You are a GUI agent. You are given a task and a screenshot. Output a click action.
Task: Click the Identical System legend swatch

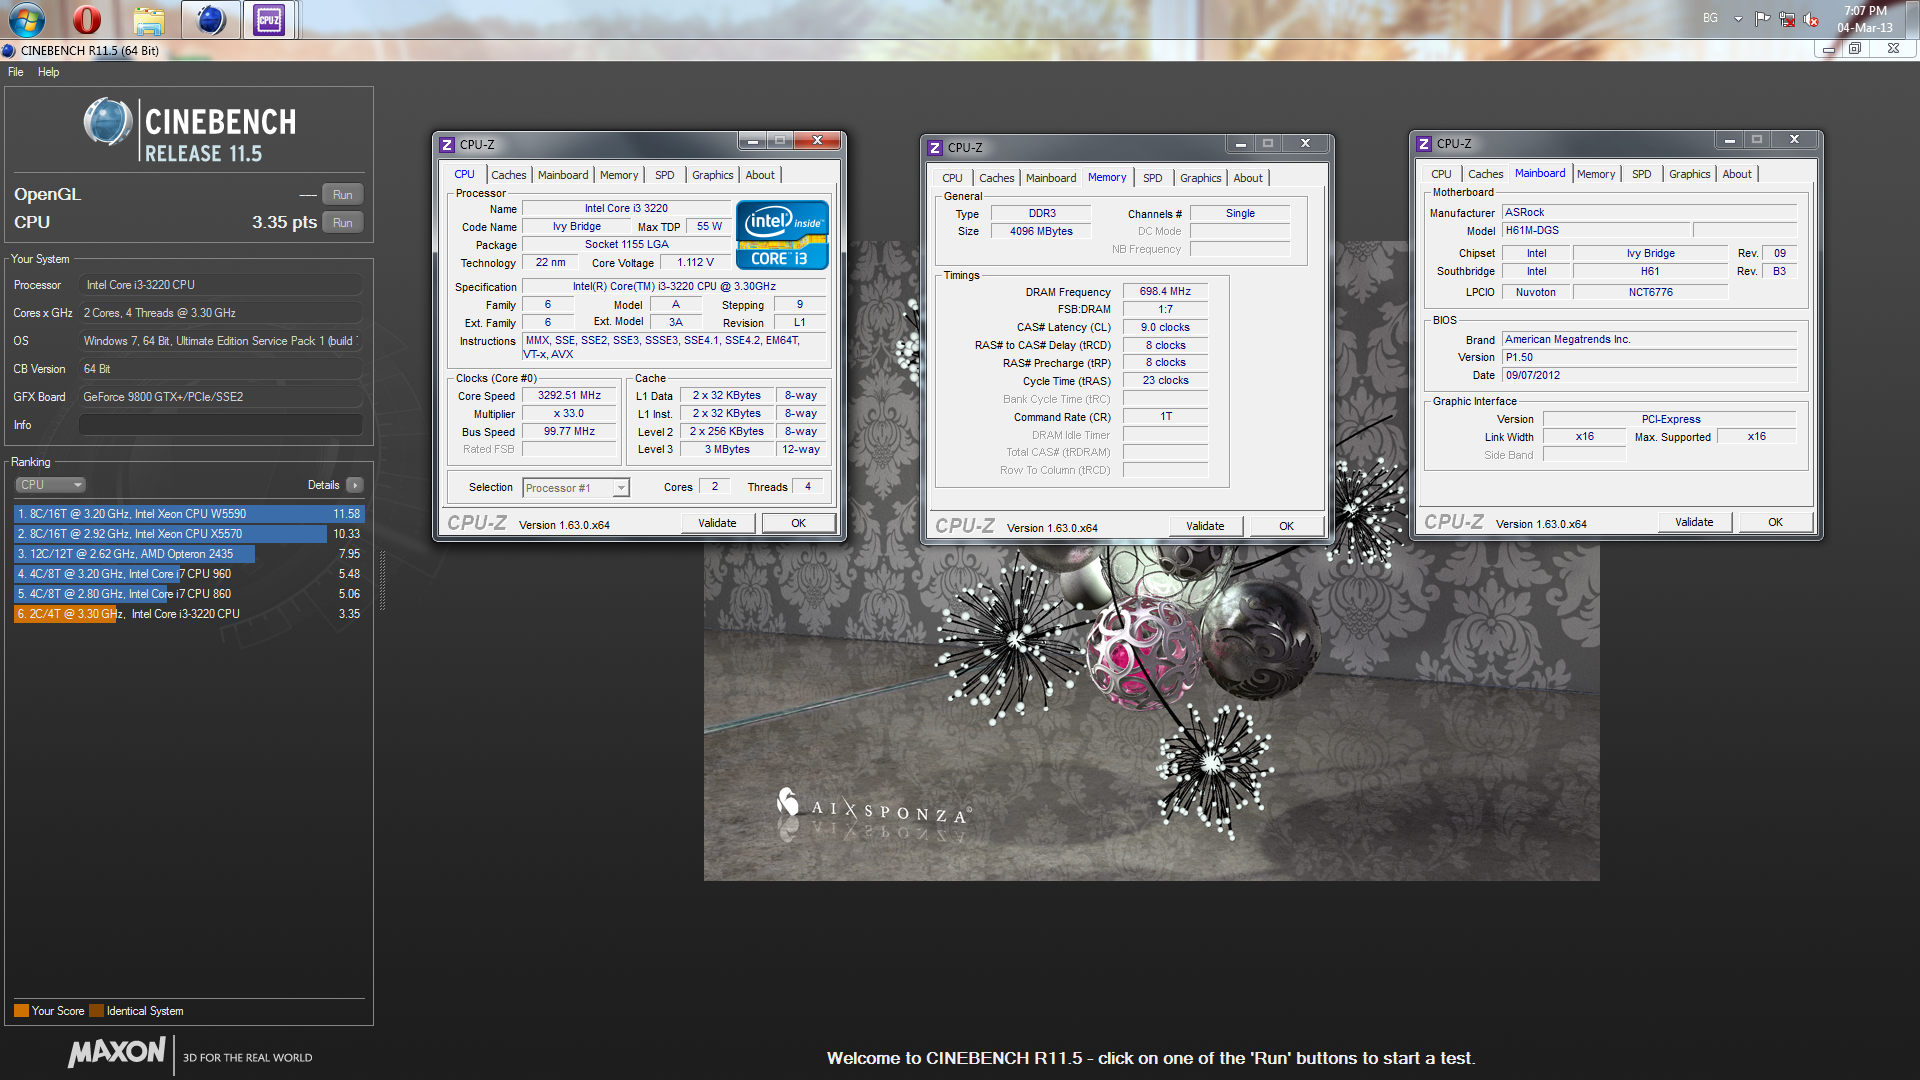[96, 1011]
